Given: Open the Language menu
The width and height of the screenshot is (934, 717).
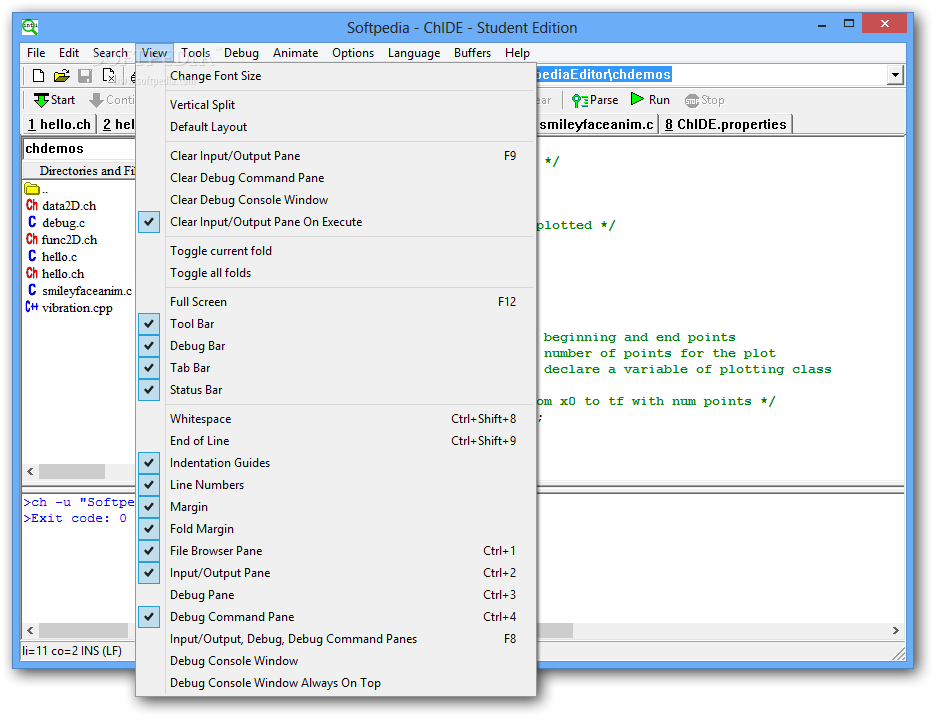Looking at the screenshot, I should 414,53.
